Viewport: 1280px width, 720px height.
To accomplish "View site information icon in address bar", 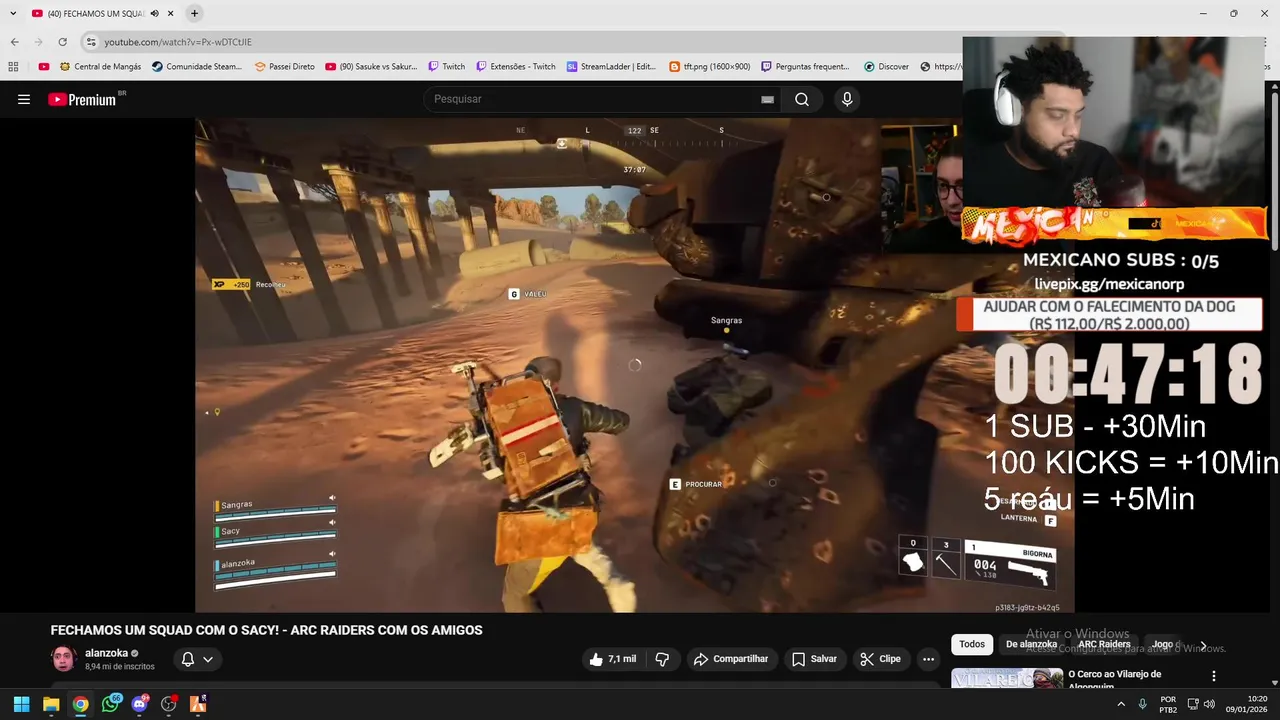I will [91, 42].
